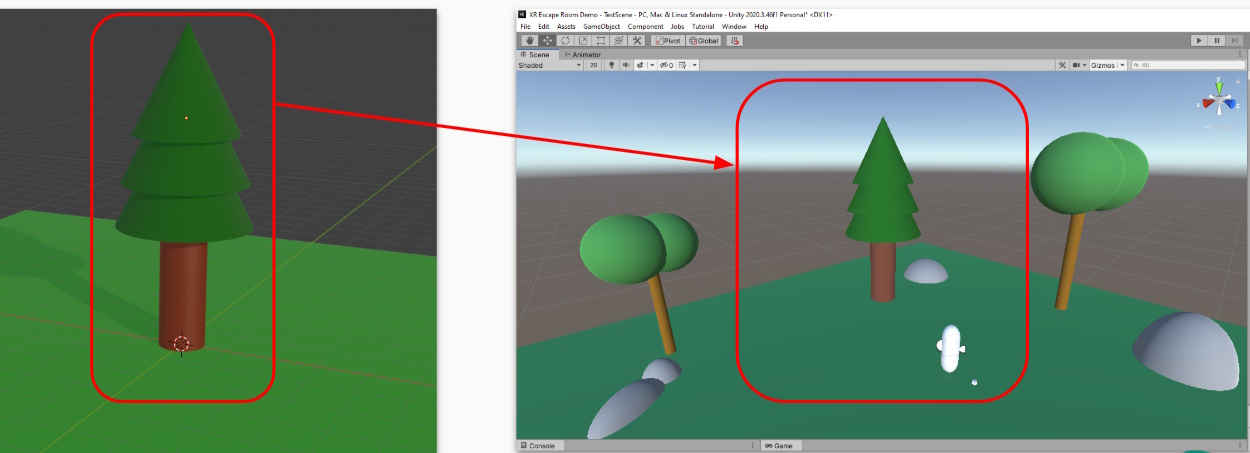Click the scene search field
The height and width of the screenshot is (453, 1250).
pos(1188,65)
